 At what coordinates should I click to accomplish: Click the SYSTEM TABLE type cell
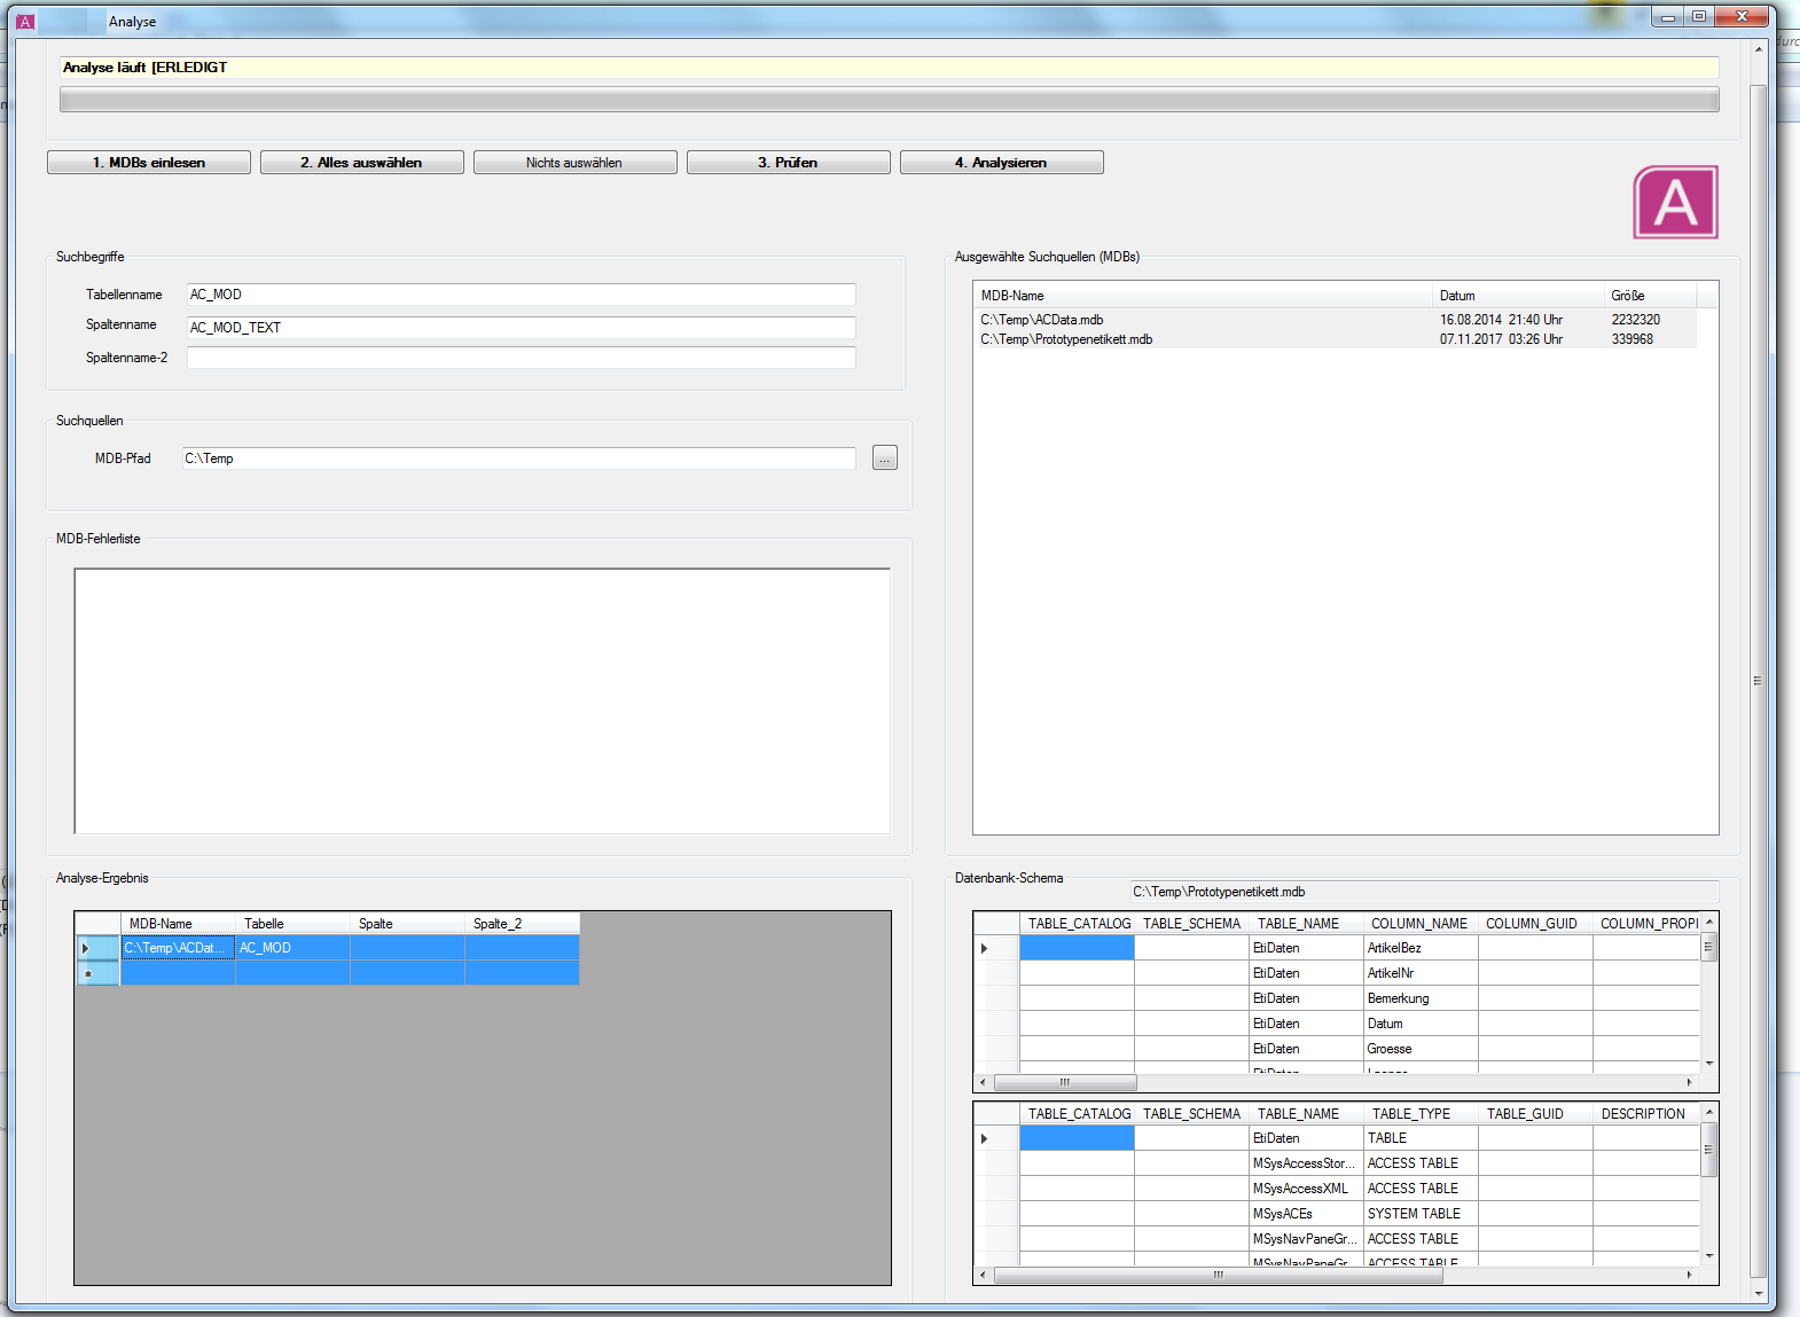(x=1420, y=1213)
